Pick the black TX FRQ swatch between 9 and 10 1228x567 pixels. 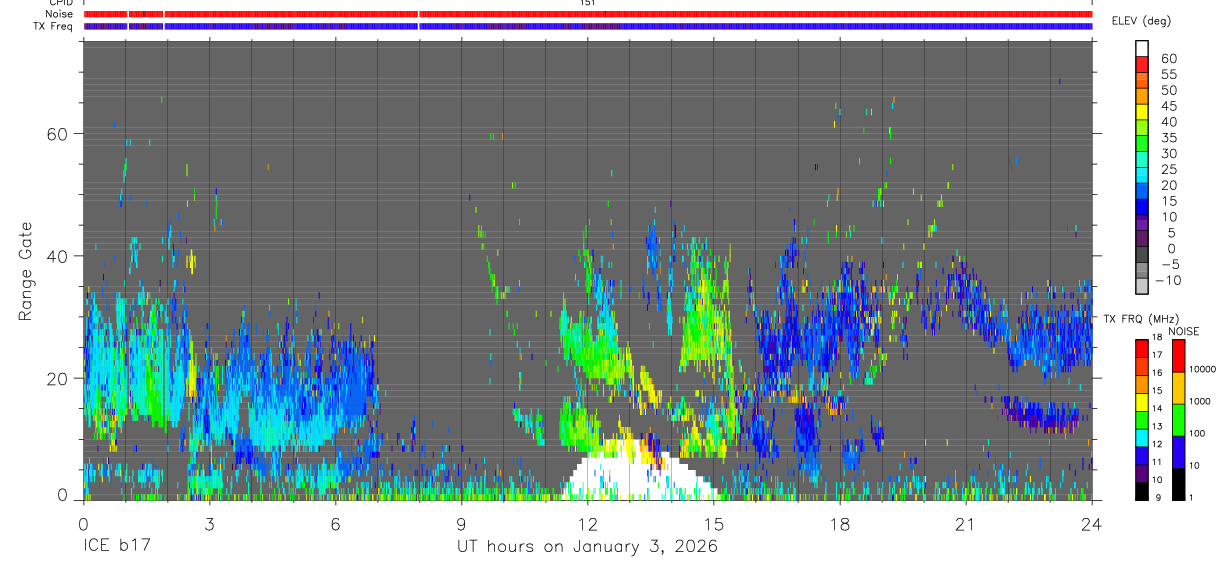(x=1140, y=491)
